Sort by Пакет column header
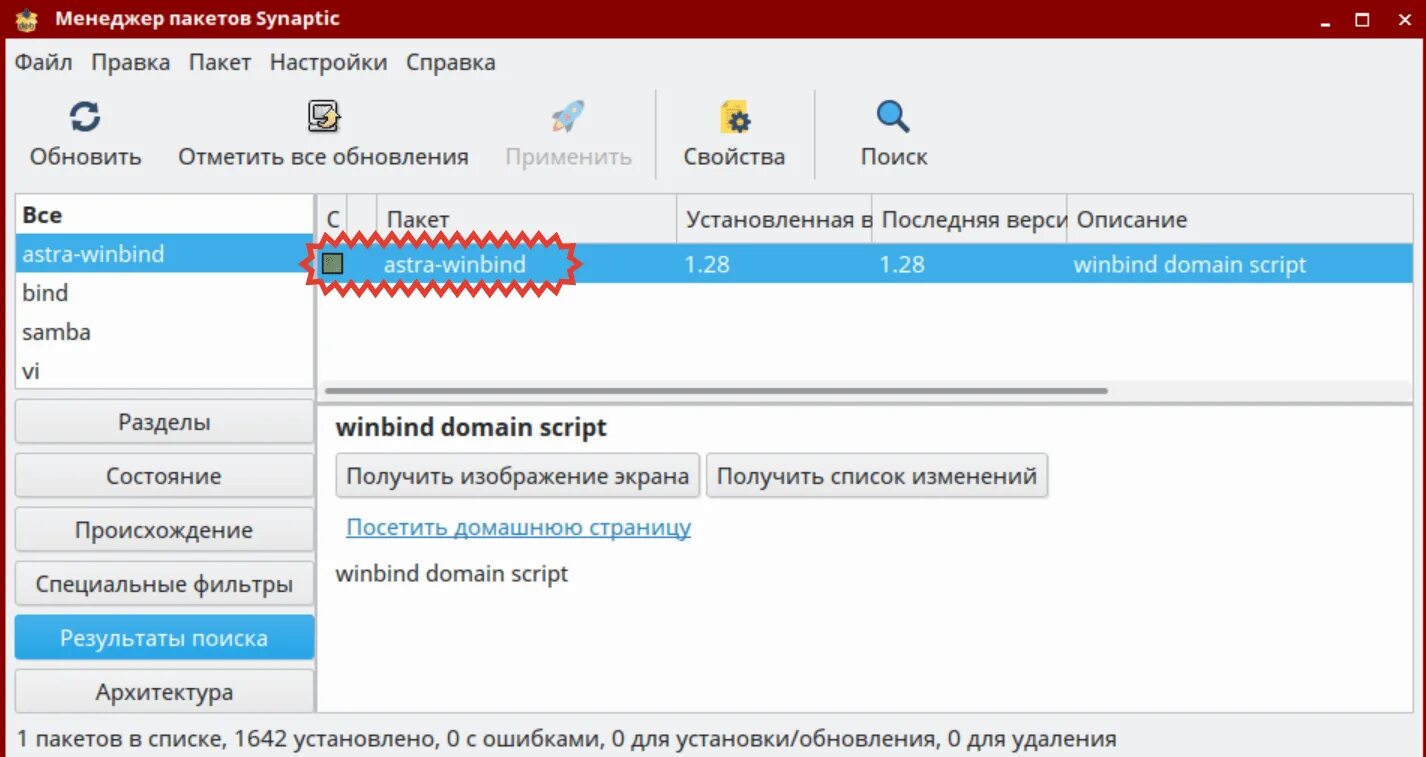1426x757 pixels. point(526,219)
